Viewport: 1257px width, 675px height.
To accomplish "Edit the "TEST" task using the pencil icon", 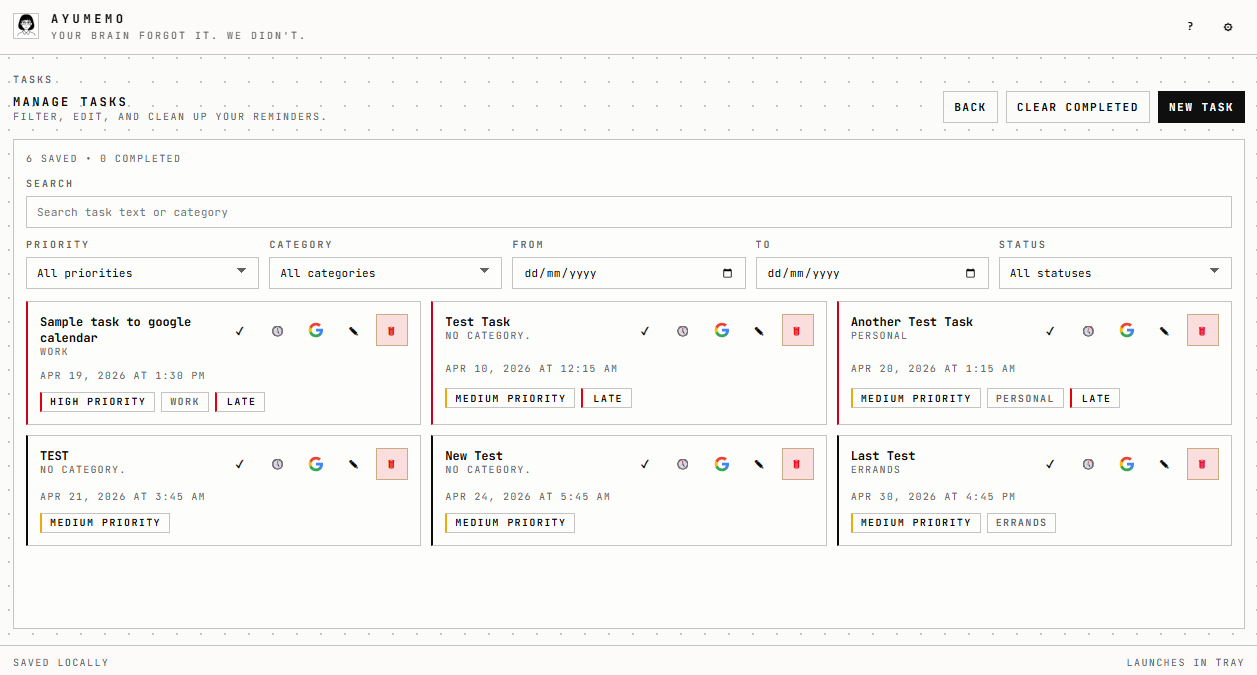I will point(353,464).
